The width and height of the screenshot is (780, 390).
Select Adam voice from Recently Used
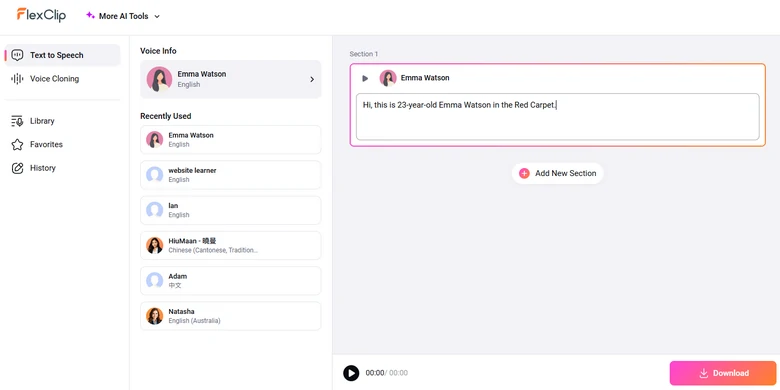coord(231,281)
